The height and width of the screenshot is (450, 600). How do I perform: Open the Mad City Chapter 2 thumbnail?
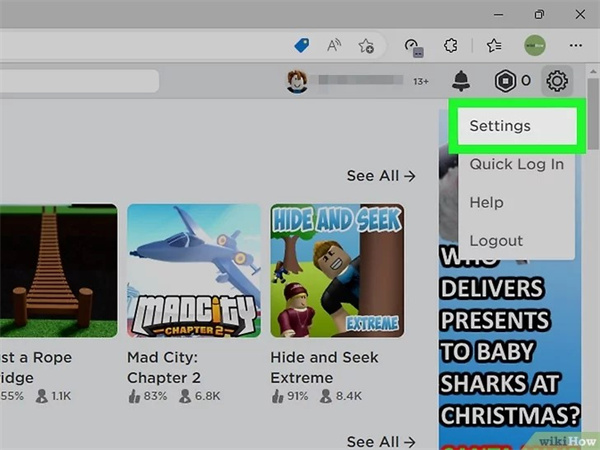pyautogui.click(x=194, y=271)
